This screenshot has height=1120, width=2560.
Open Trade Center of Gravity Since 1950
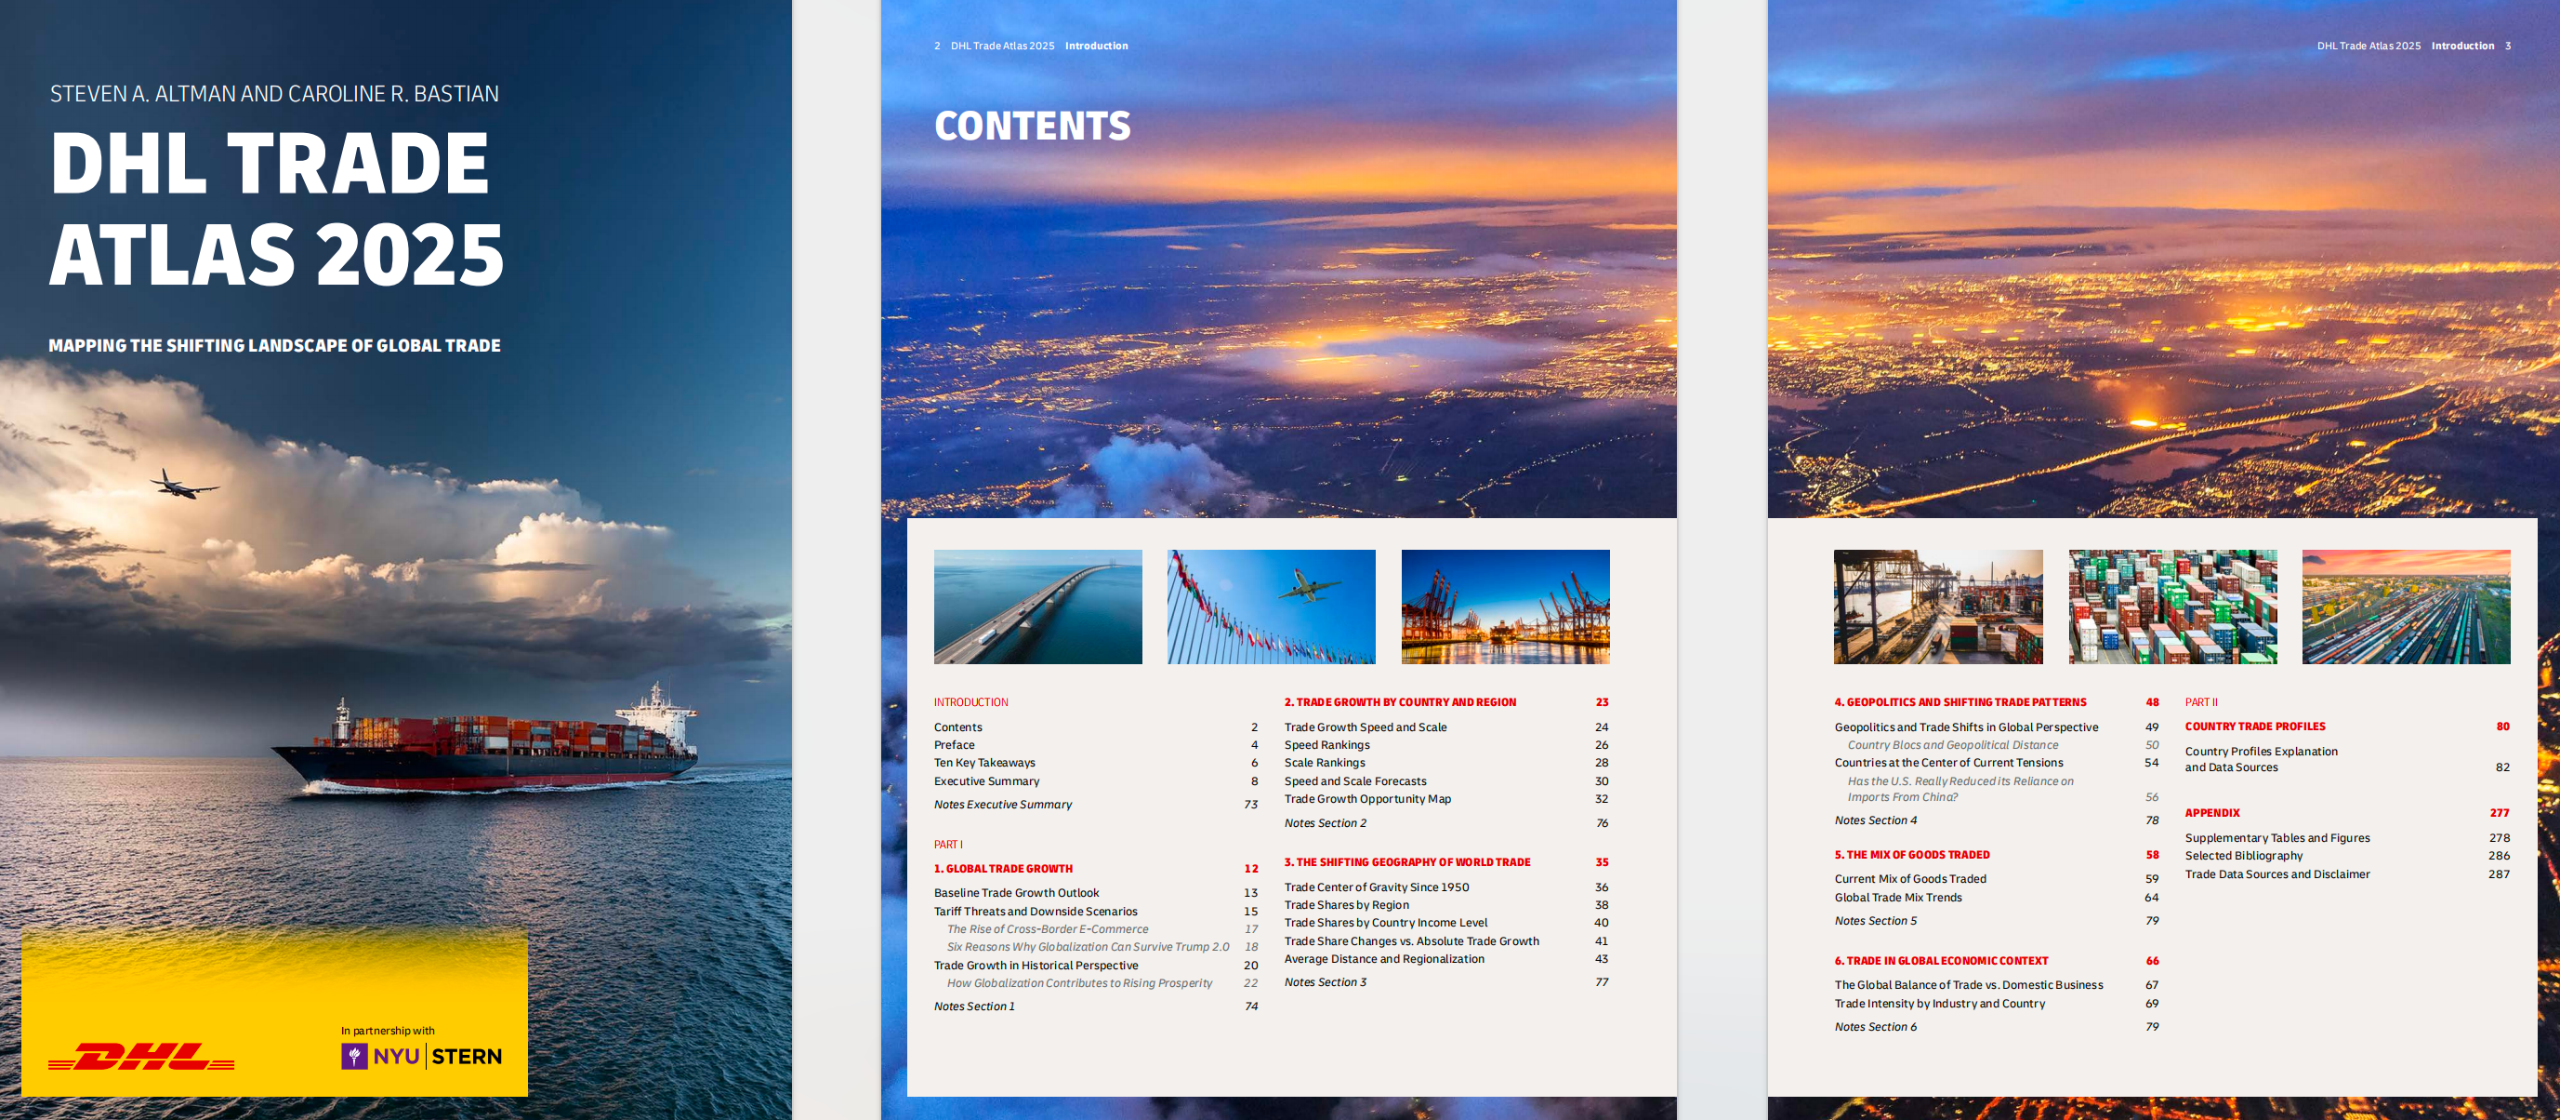1446,887
